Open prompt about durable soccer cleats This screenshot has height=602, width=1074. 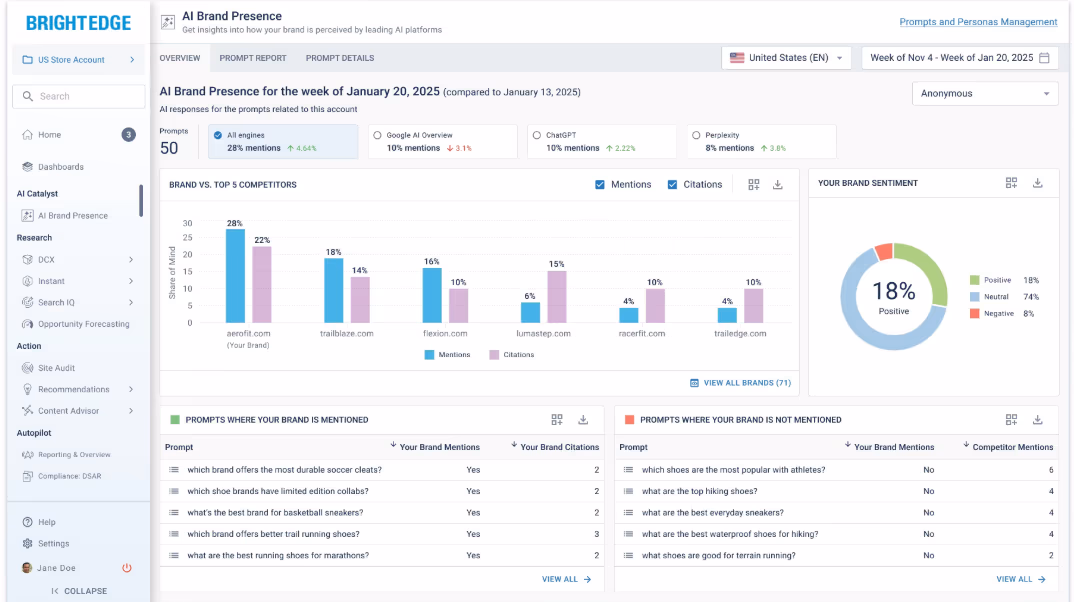[x=284, y=470]
